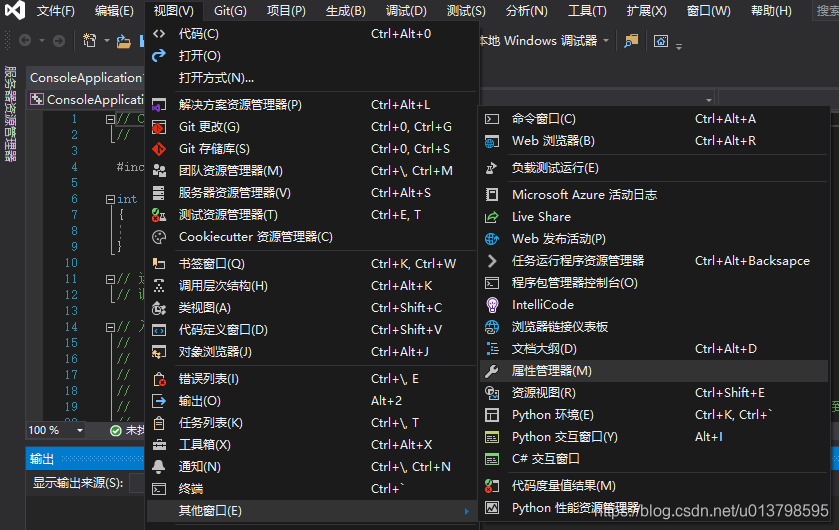
Task: Open the new item button's dropdown arrow
Action: pos(106,41)
